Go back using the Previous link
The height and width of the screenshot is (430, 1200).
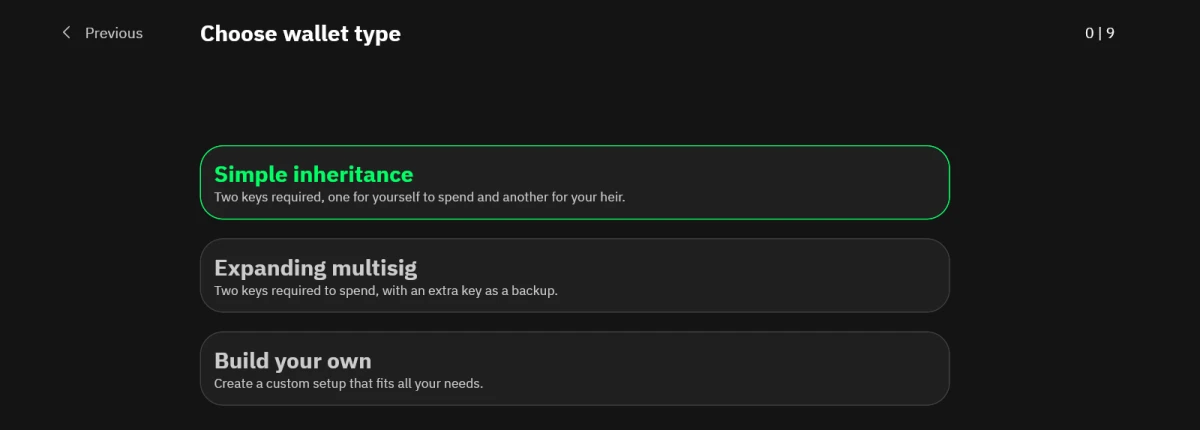click(113, 33)
